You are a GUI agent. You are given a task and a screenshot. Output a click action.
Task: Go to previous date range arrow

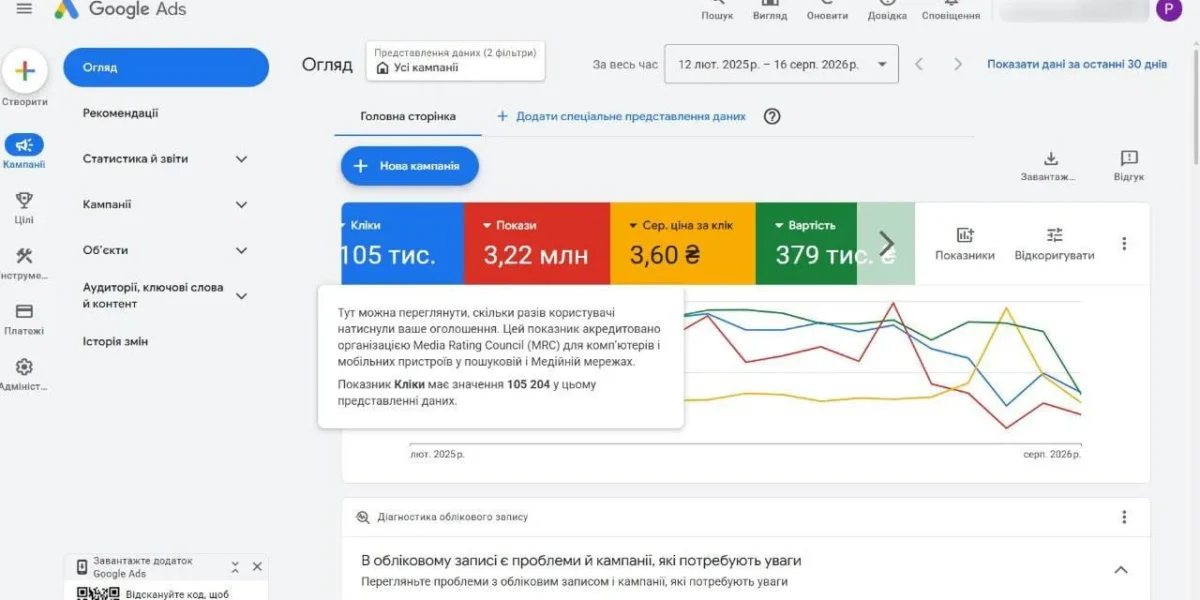pos(919,64)
